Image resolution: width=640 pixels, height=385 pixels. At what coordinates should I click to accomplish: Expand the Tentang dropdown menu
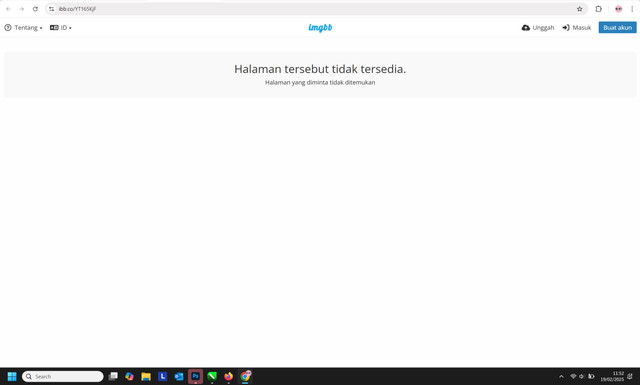click(x=23, y=28)
